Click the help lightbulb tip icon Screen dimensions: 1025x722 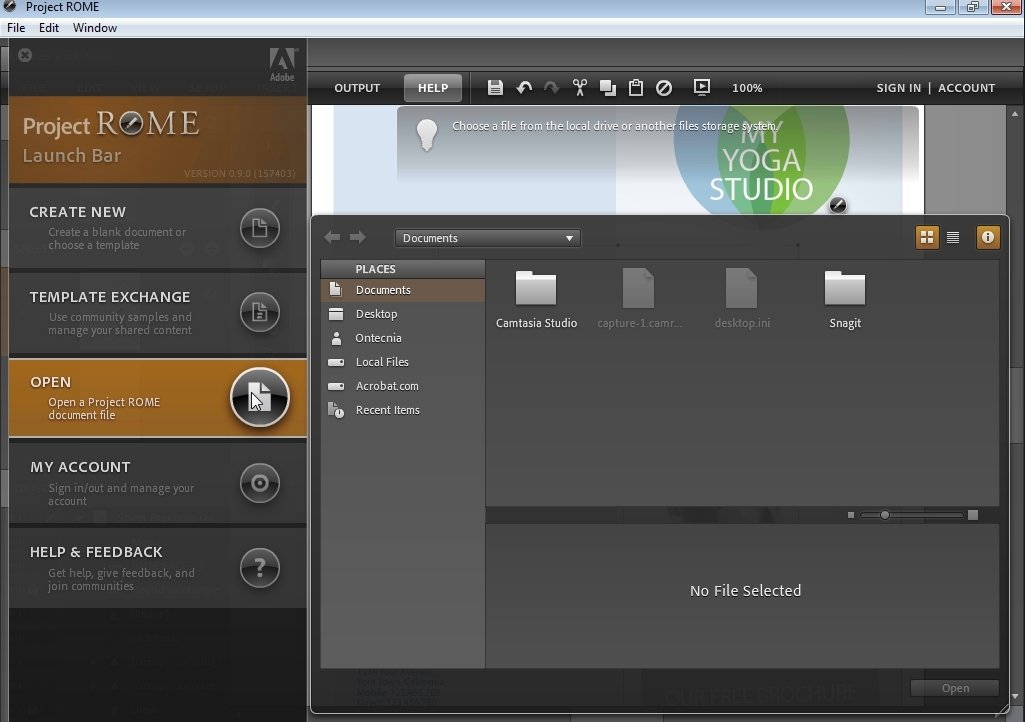point(427,135)
